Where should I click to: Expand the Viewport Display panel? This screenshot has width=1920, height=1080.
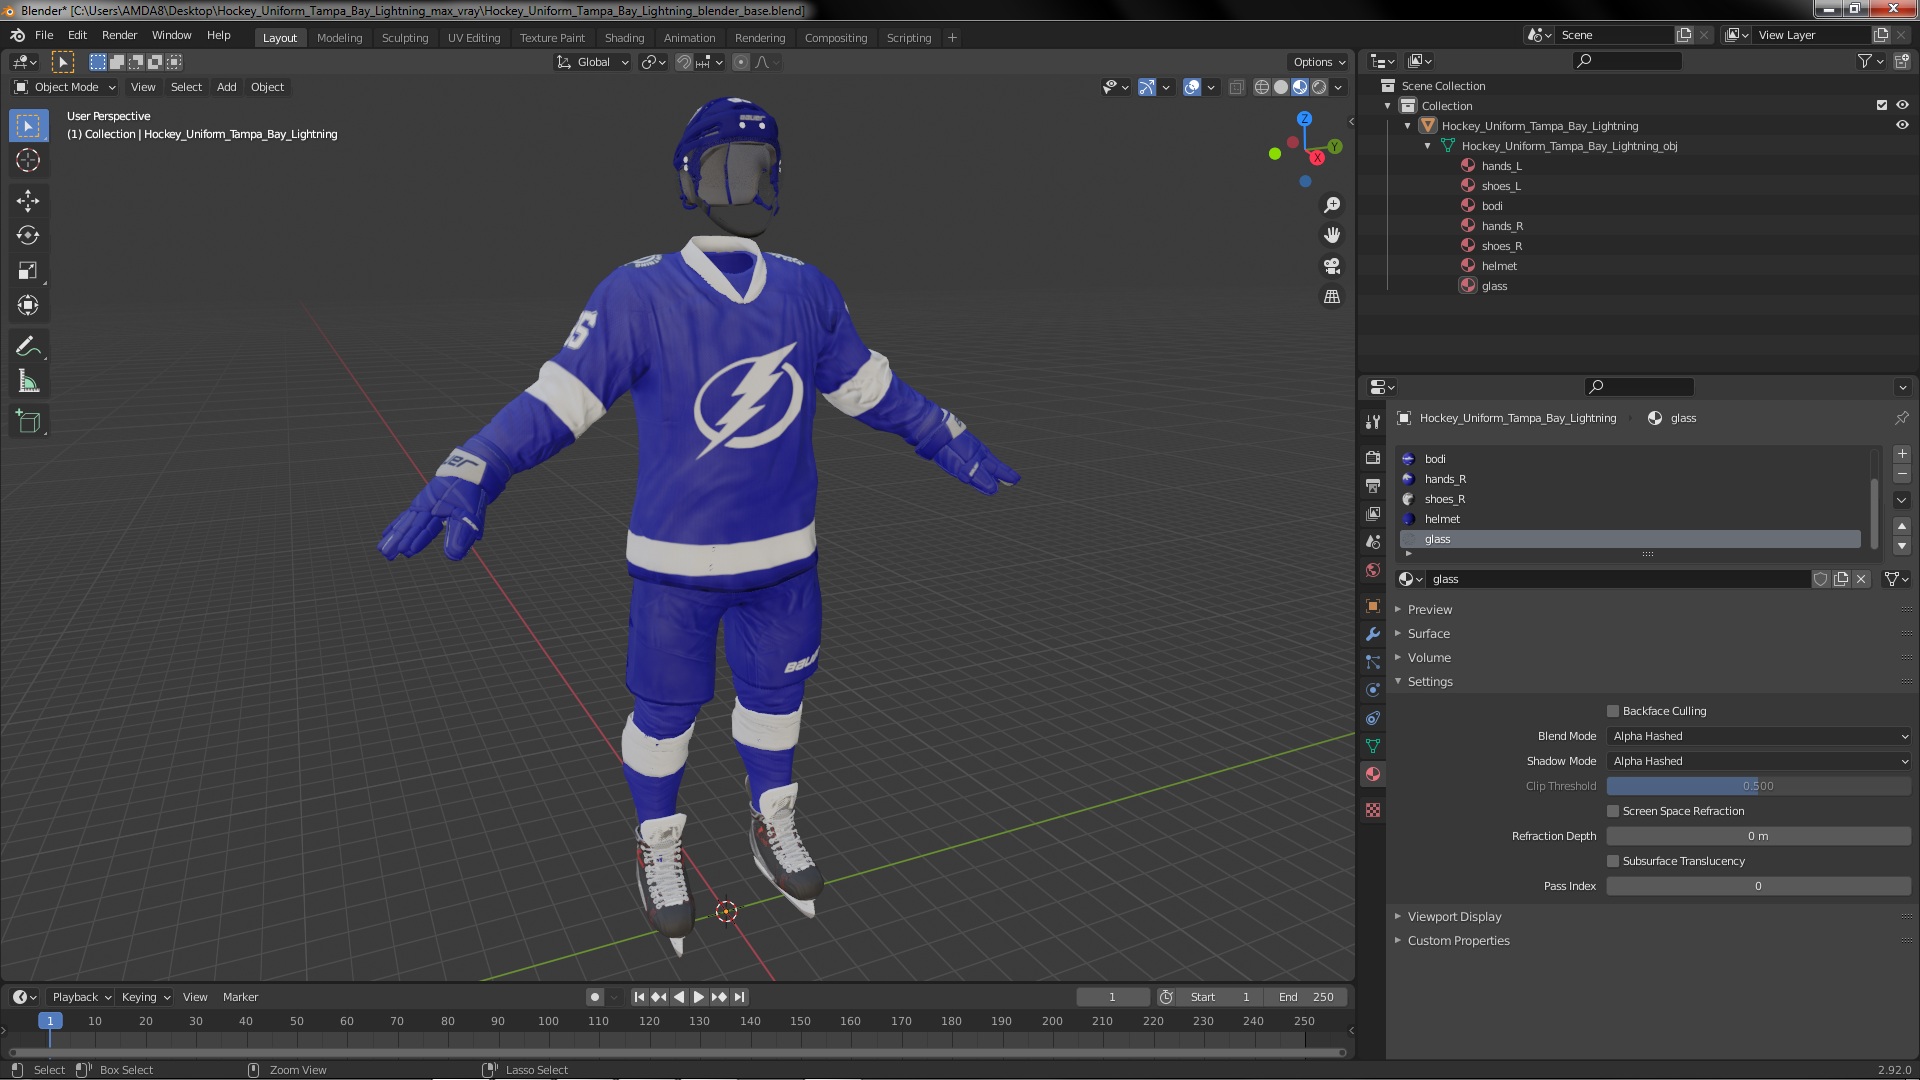(x=1454, y=917)
